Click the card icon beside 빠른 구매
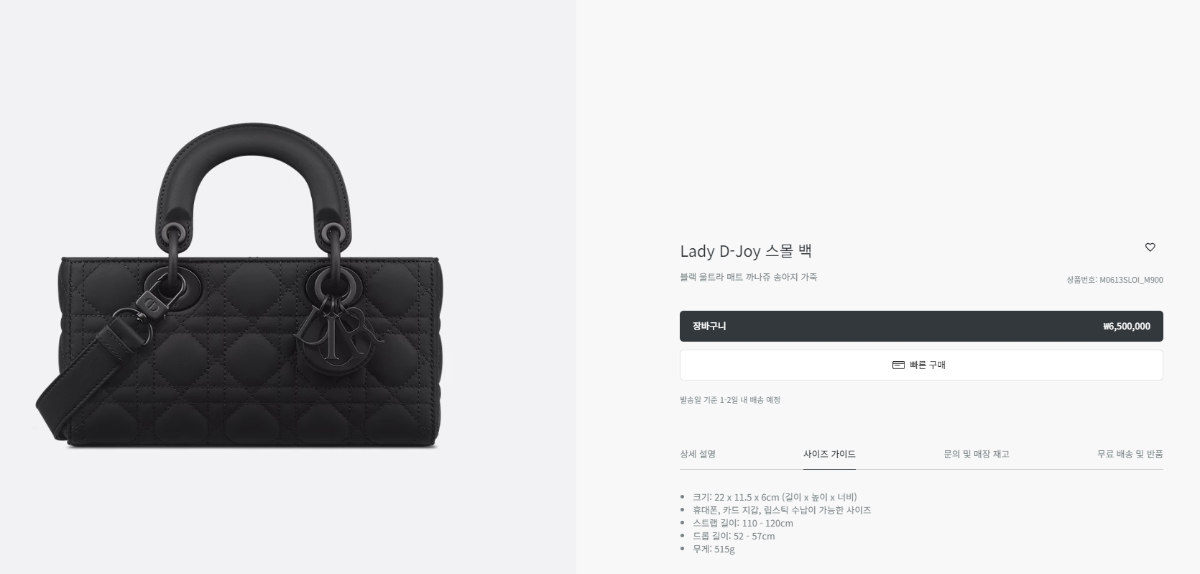Viewport: 1200px width, 574px height. click(898, 365)
